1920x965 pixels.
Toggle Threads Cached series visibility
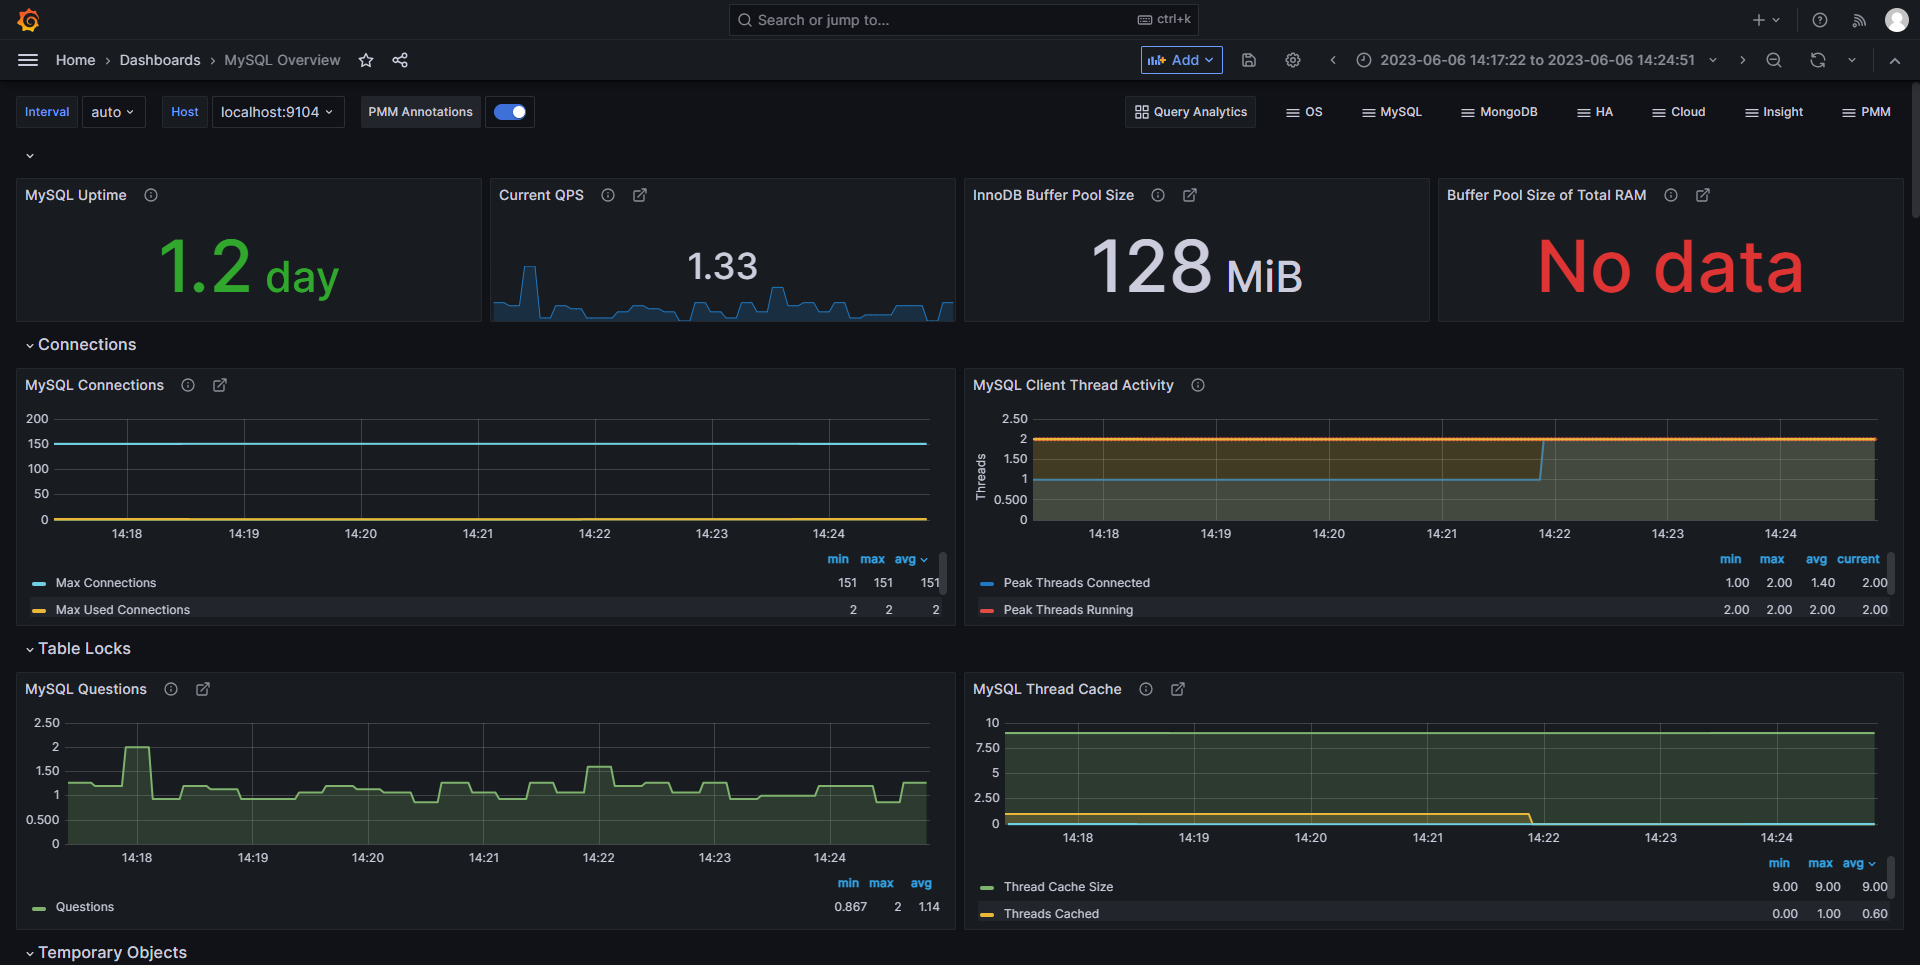(x=1051, y=914)
